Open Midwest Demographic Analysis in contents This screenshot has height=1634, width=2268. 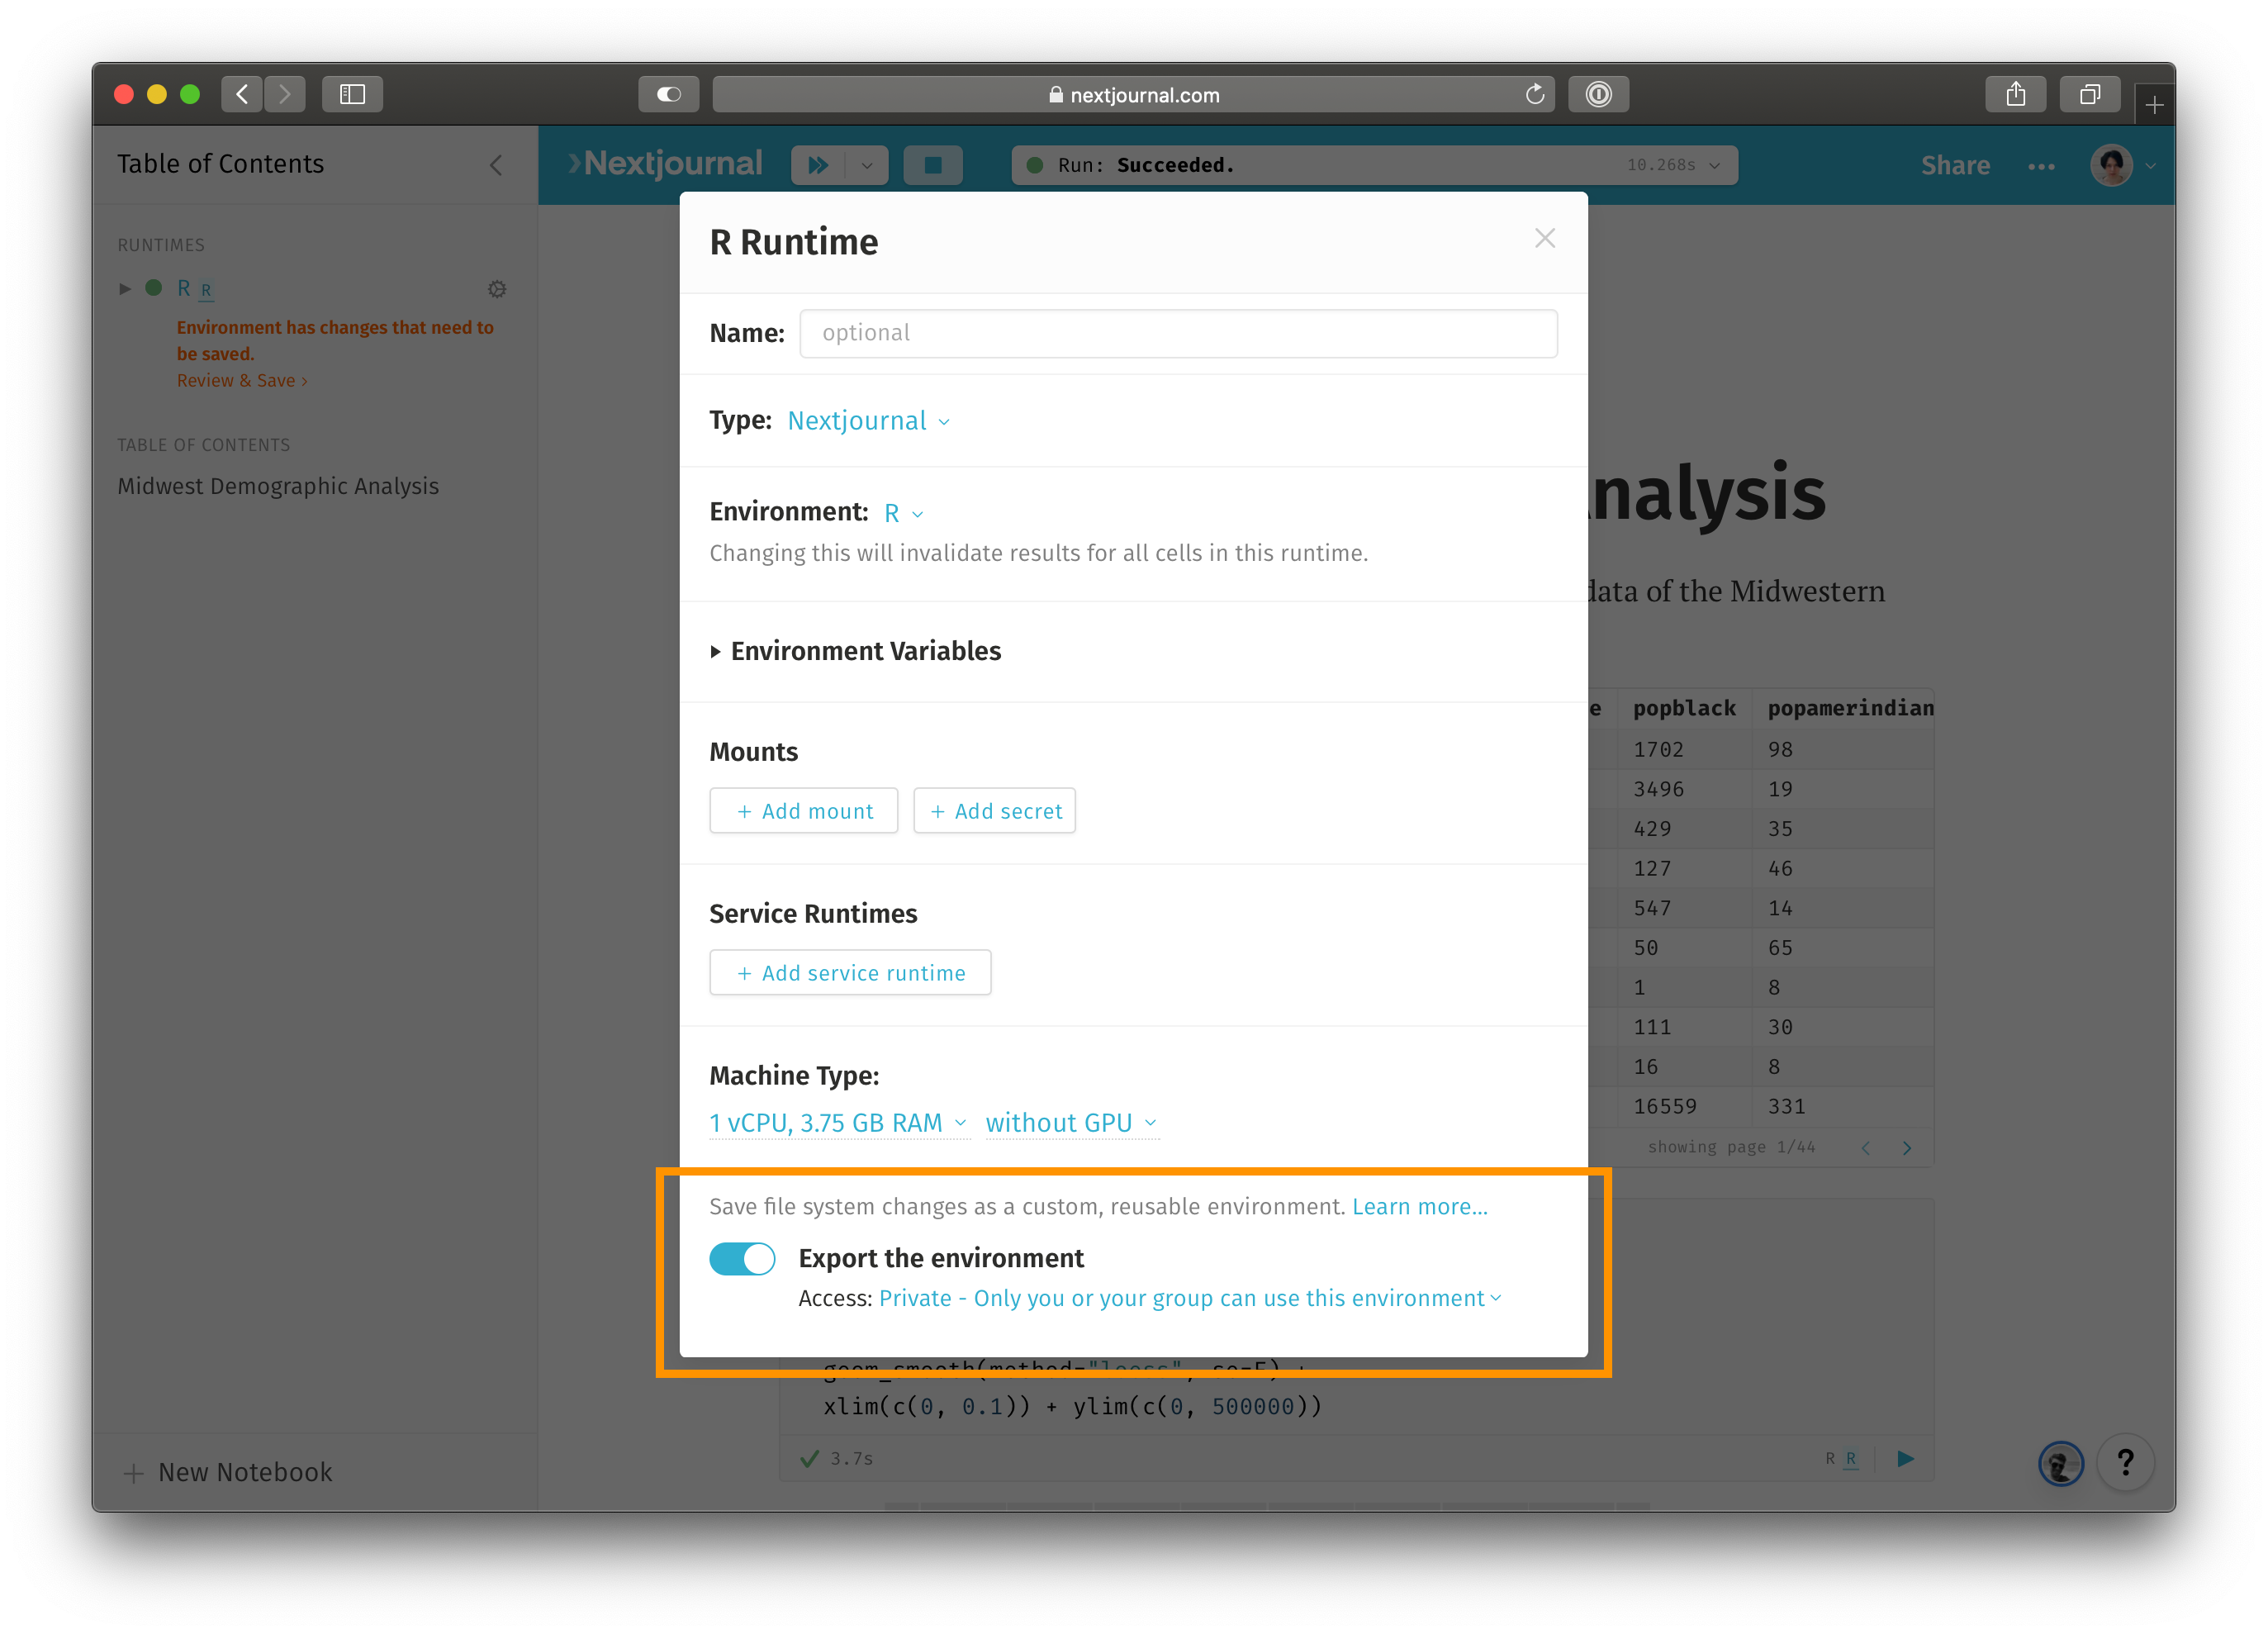click(x=278, y=486)
